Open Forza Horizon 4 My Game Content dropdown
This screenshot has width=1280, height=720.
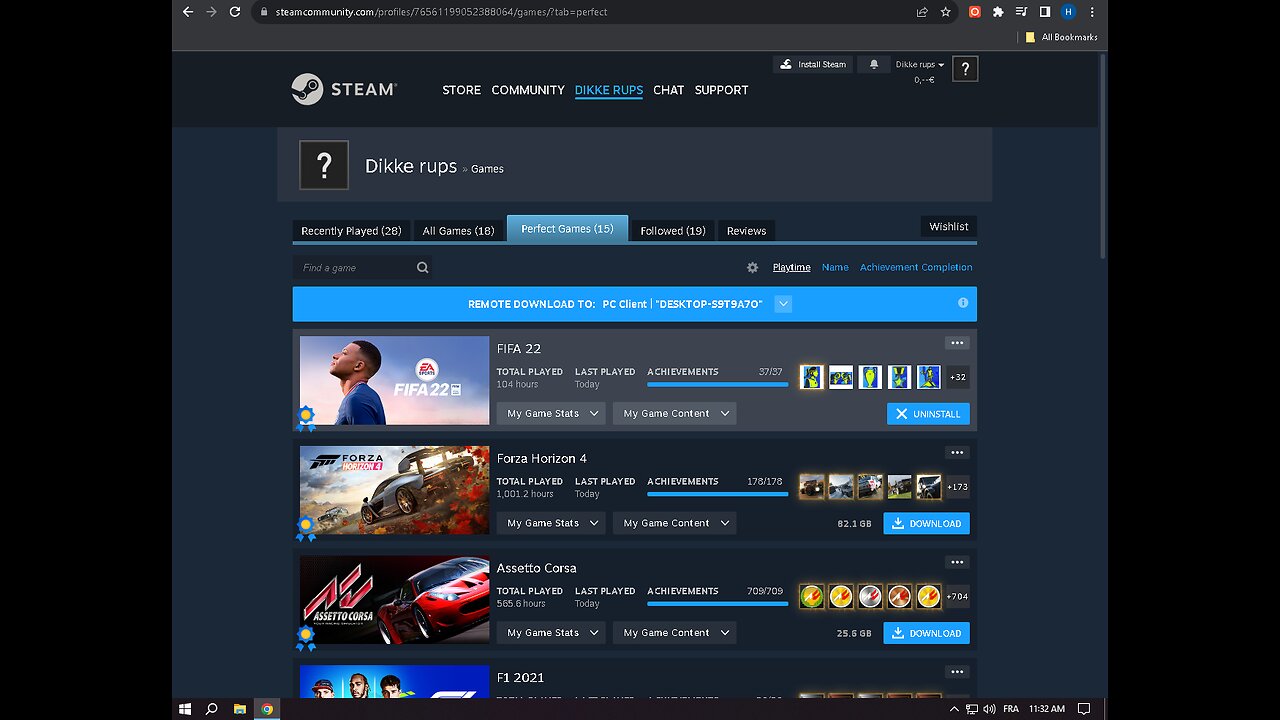click(675, 523)
